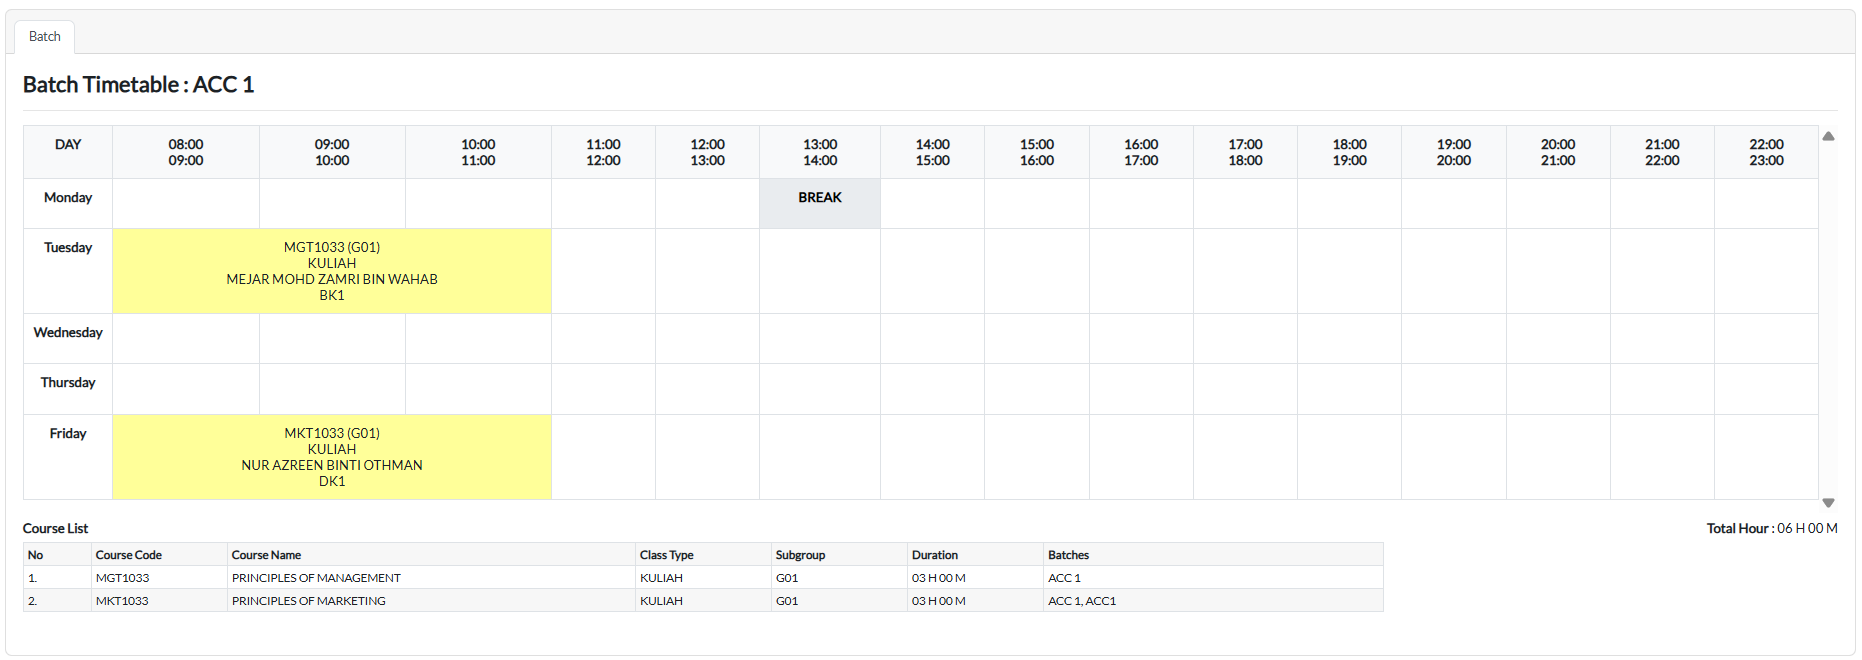This screenshot has height=660, width=1862.
Task: Click the Friday row label
Action: [68, 434]
